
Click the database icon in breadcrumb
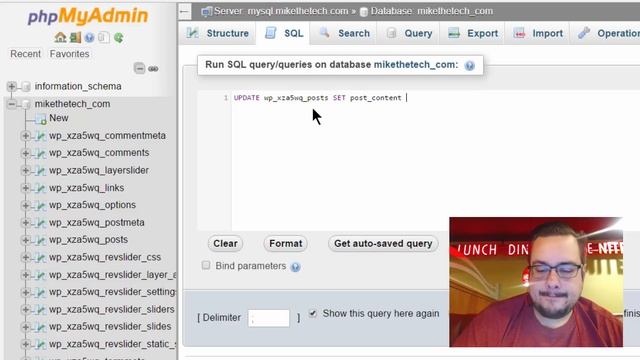[363, 12]
